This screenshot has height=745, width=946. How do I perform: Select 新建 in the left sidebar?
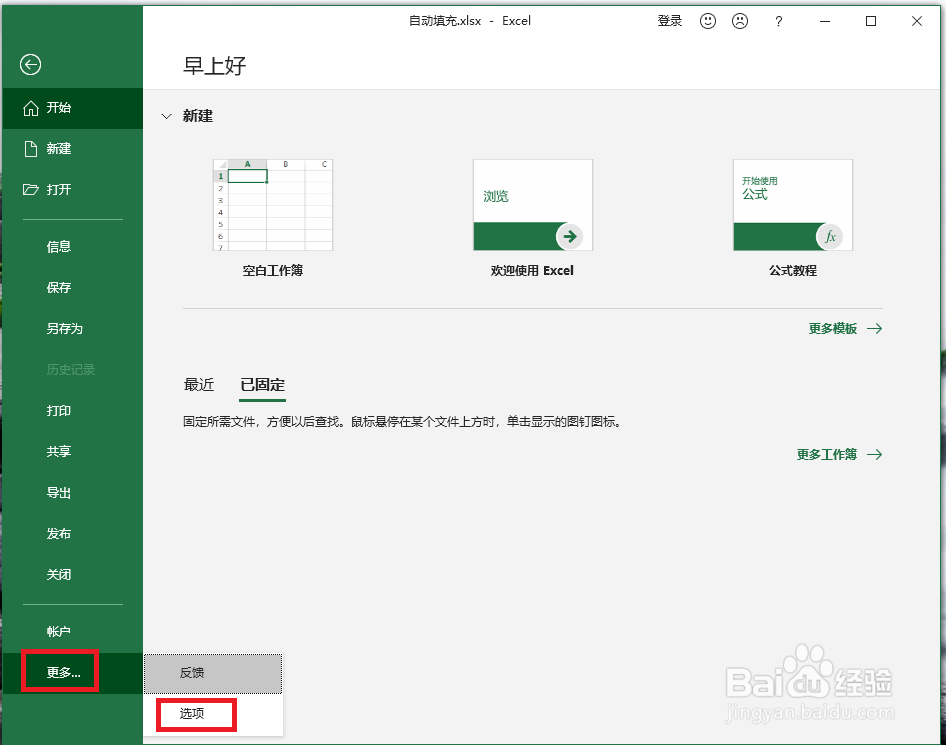pos(72,149)
